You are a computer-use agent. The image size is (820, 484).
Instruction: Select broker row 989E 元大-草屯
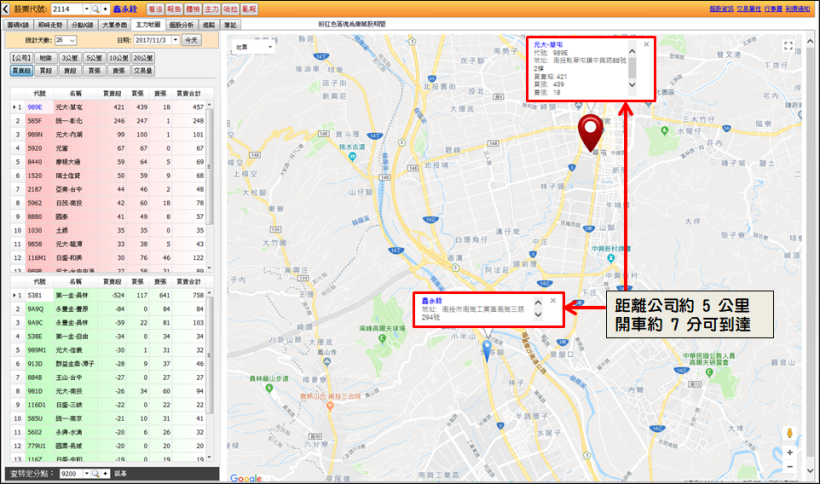pyautogui.click(x=108, y=107)
